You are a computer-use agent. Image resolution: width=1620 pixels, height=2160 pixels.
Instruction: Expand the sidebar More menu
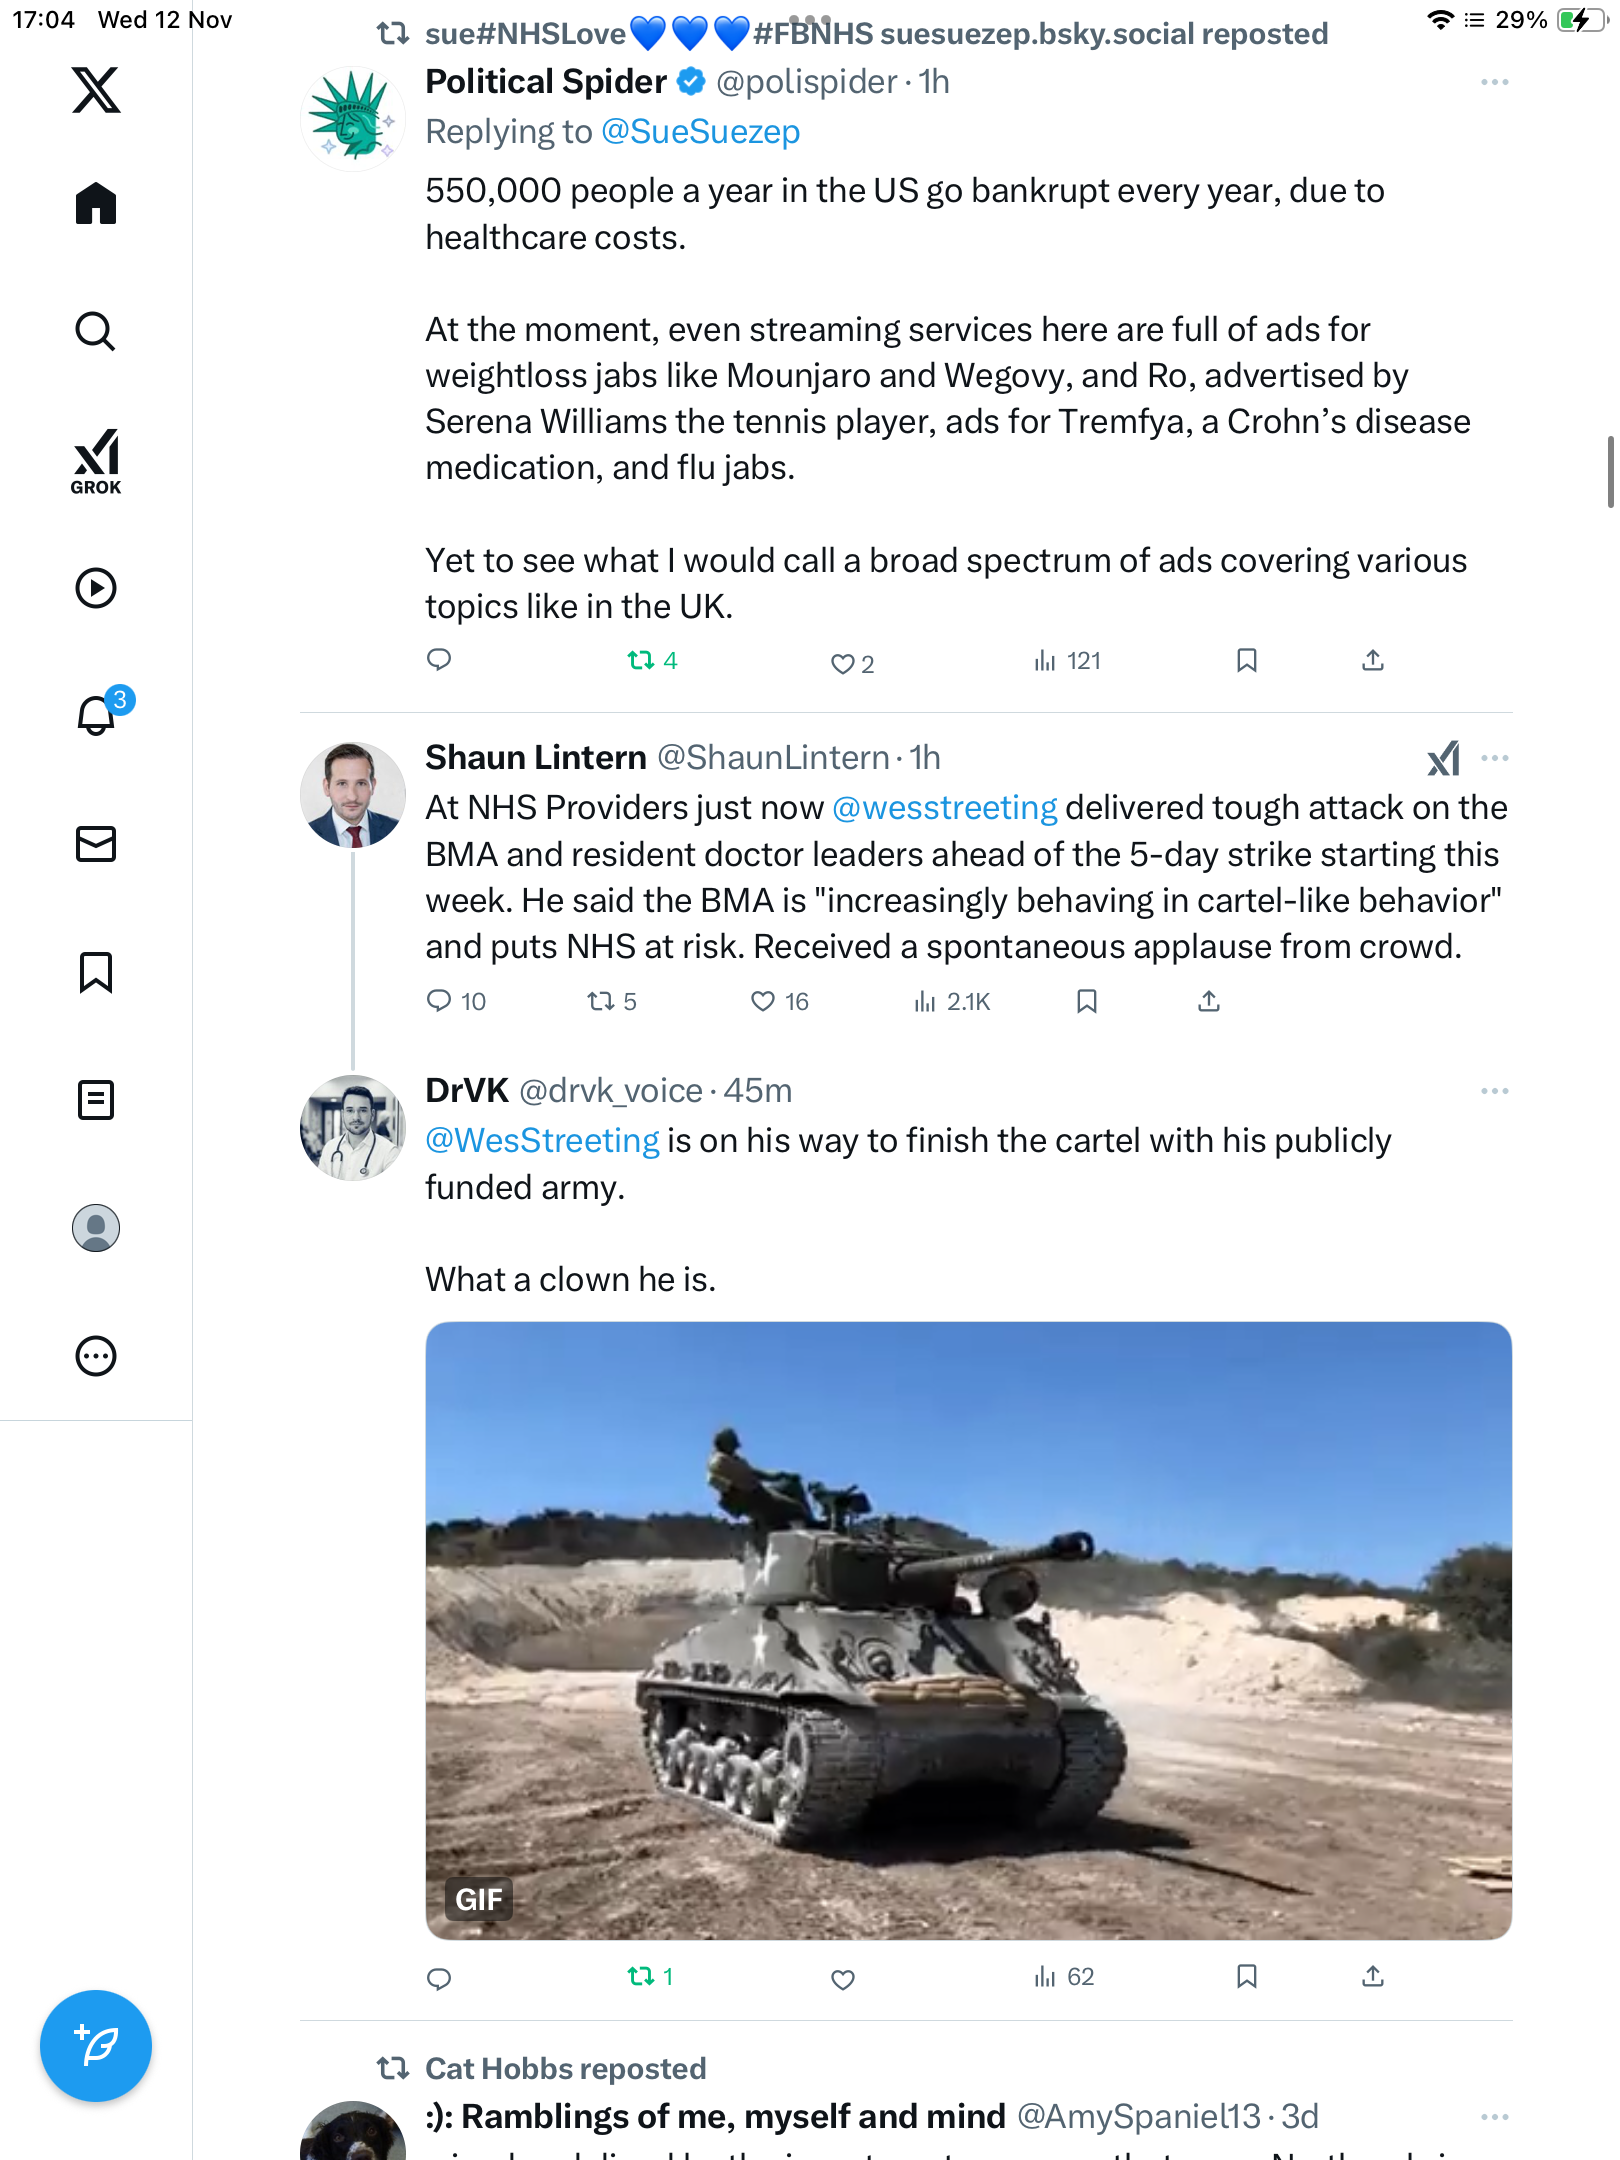(96, 1356)
